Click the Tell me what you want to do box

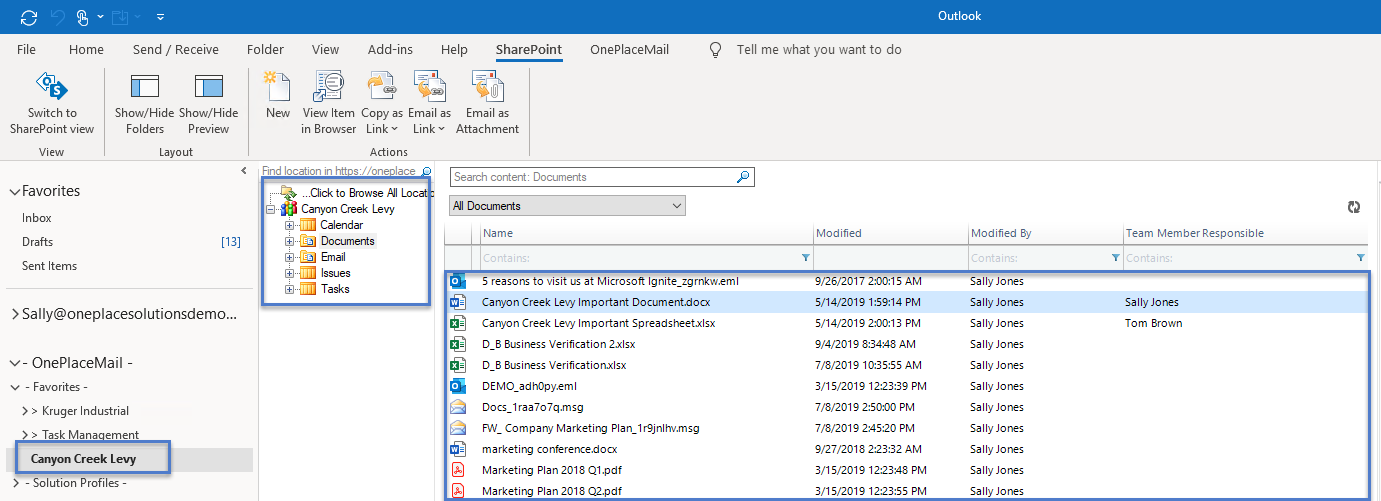pyautogui.click(x=819, y=50)
